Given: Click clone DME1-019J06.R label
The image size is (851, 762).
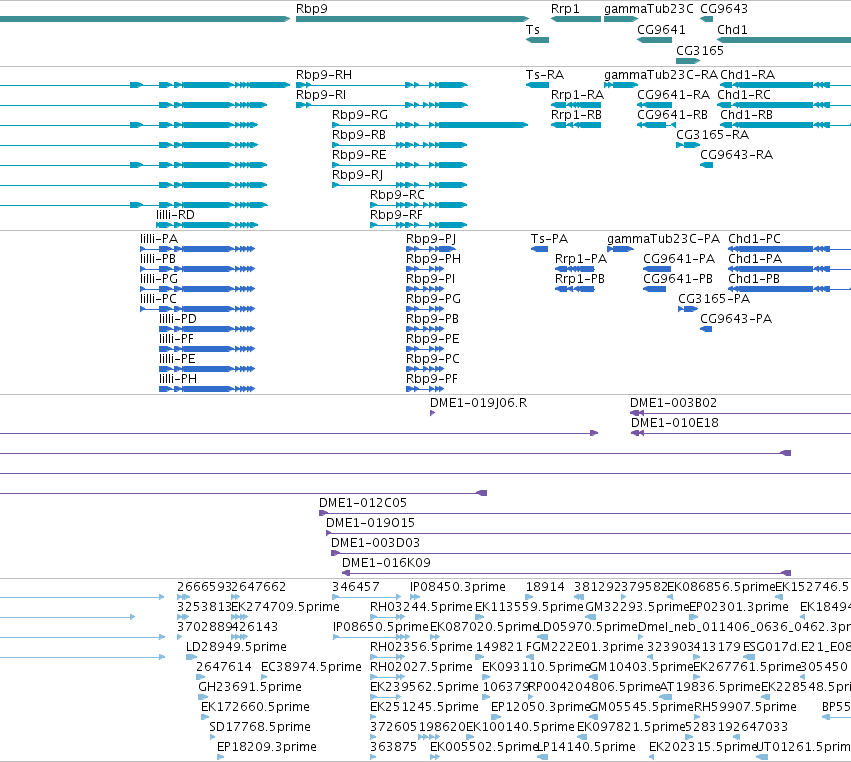Looking at the screenshot, I should click(478, 403).
